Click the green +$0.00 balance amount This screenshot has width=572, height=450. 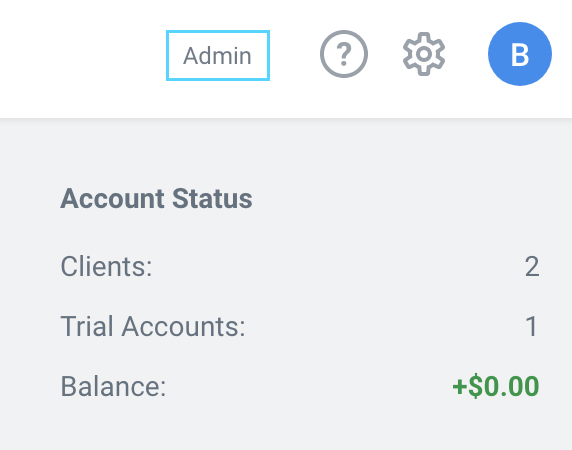pos(496,386)
